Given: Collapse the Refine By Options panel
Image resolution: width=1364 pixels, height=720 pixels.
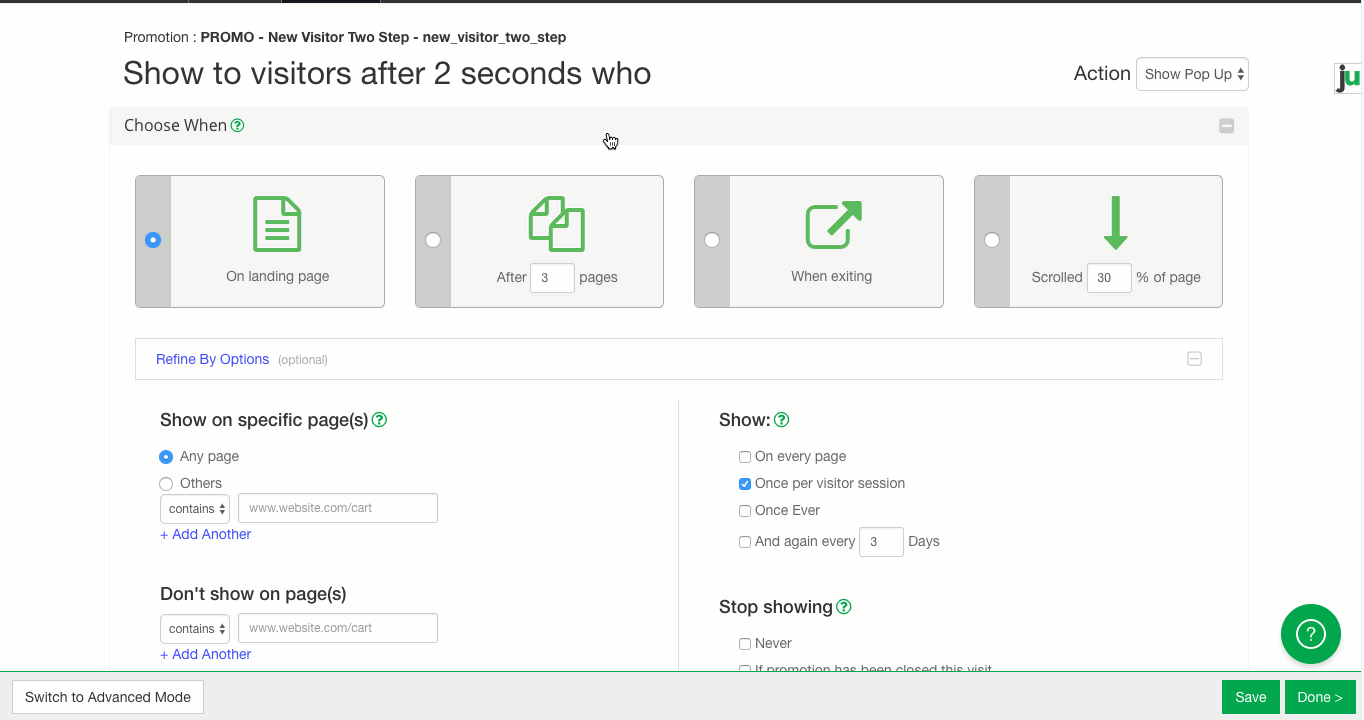Looking at the screenshot, I should pyautogui.click(x=1194, y=359).
